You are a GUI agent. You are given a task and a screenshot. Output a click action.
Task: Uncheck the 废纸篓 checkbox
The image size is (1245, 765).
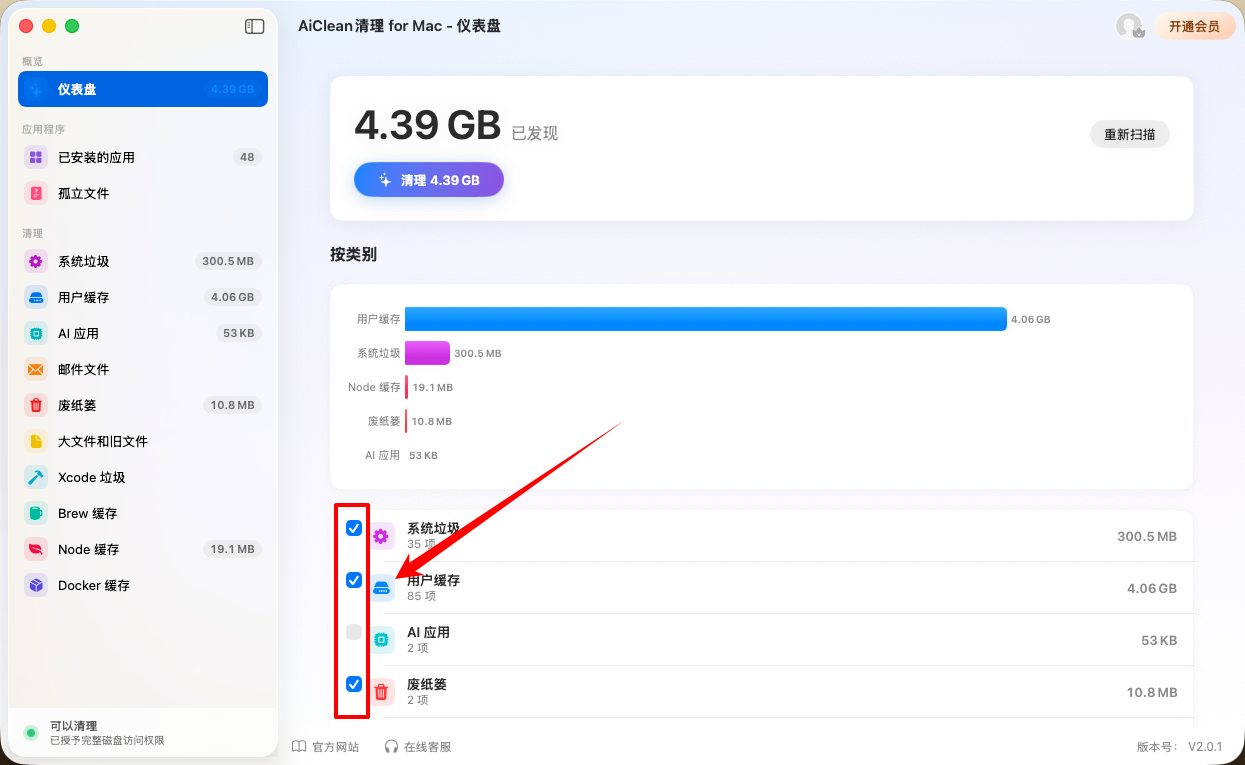[x=354, y=684]
